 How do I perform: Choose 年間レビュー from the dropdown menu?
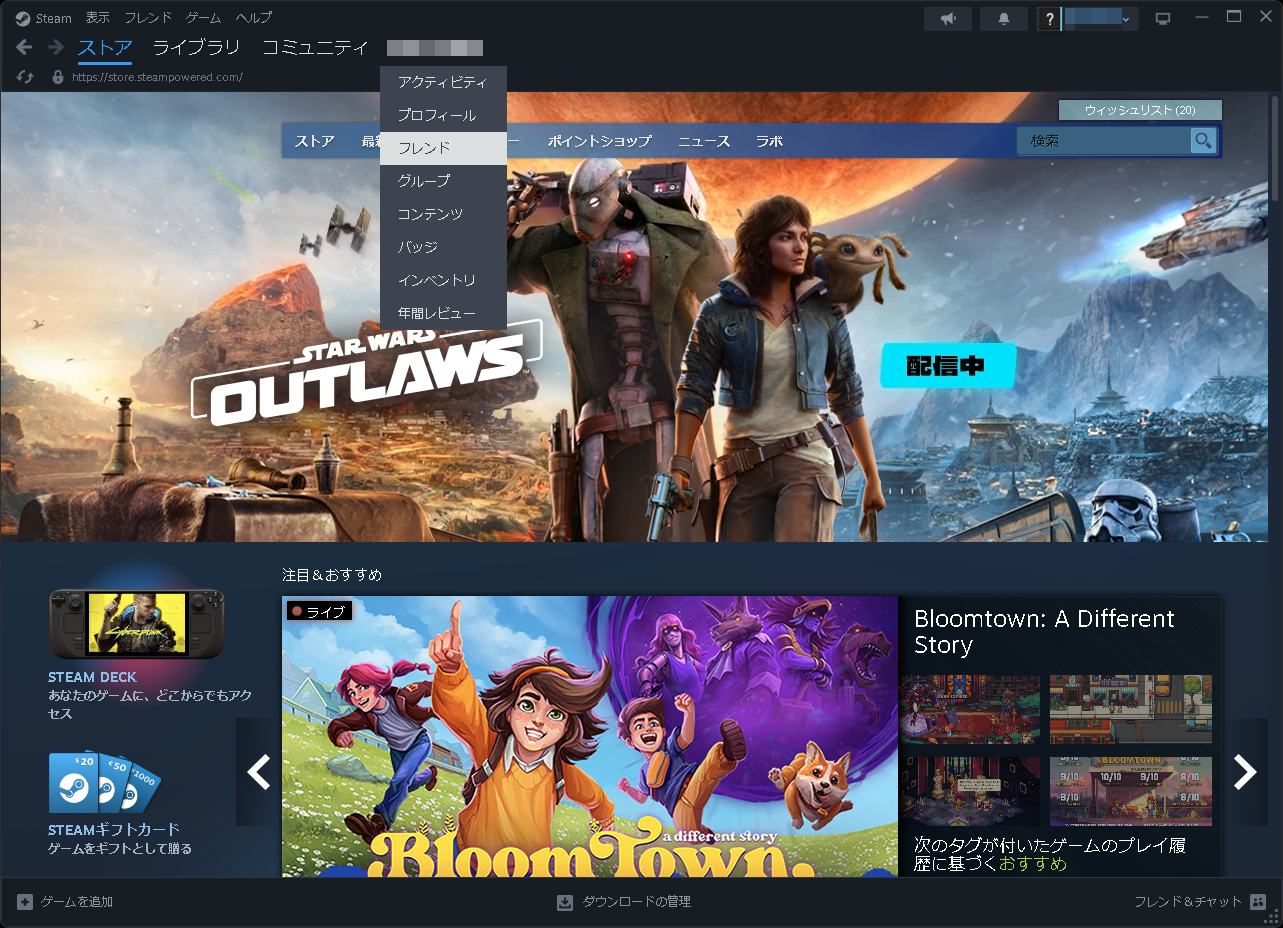pyautogui.click(x=443, y=313)
